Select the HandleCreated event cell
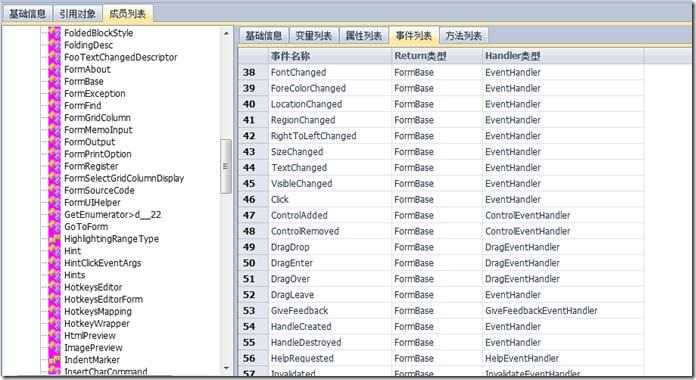Image resolution: width=696 pixels, height=380 pixels. [330, 327]
